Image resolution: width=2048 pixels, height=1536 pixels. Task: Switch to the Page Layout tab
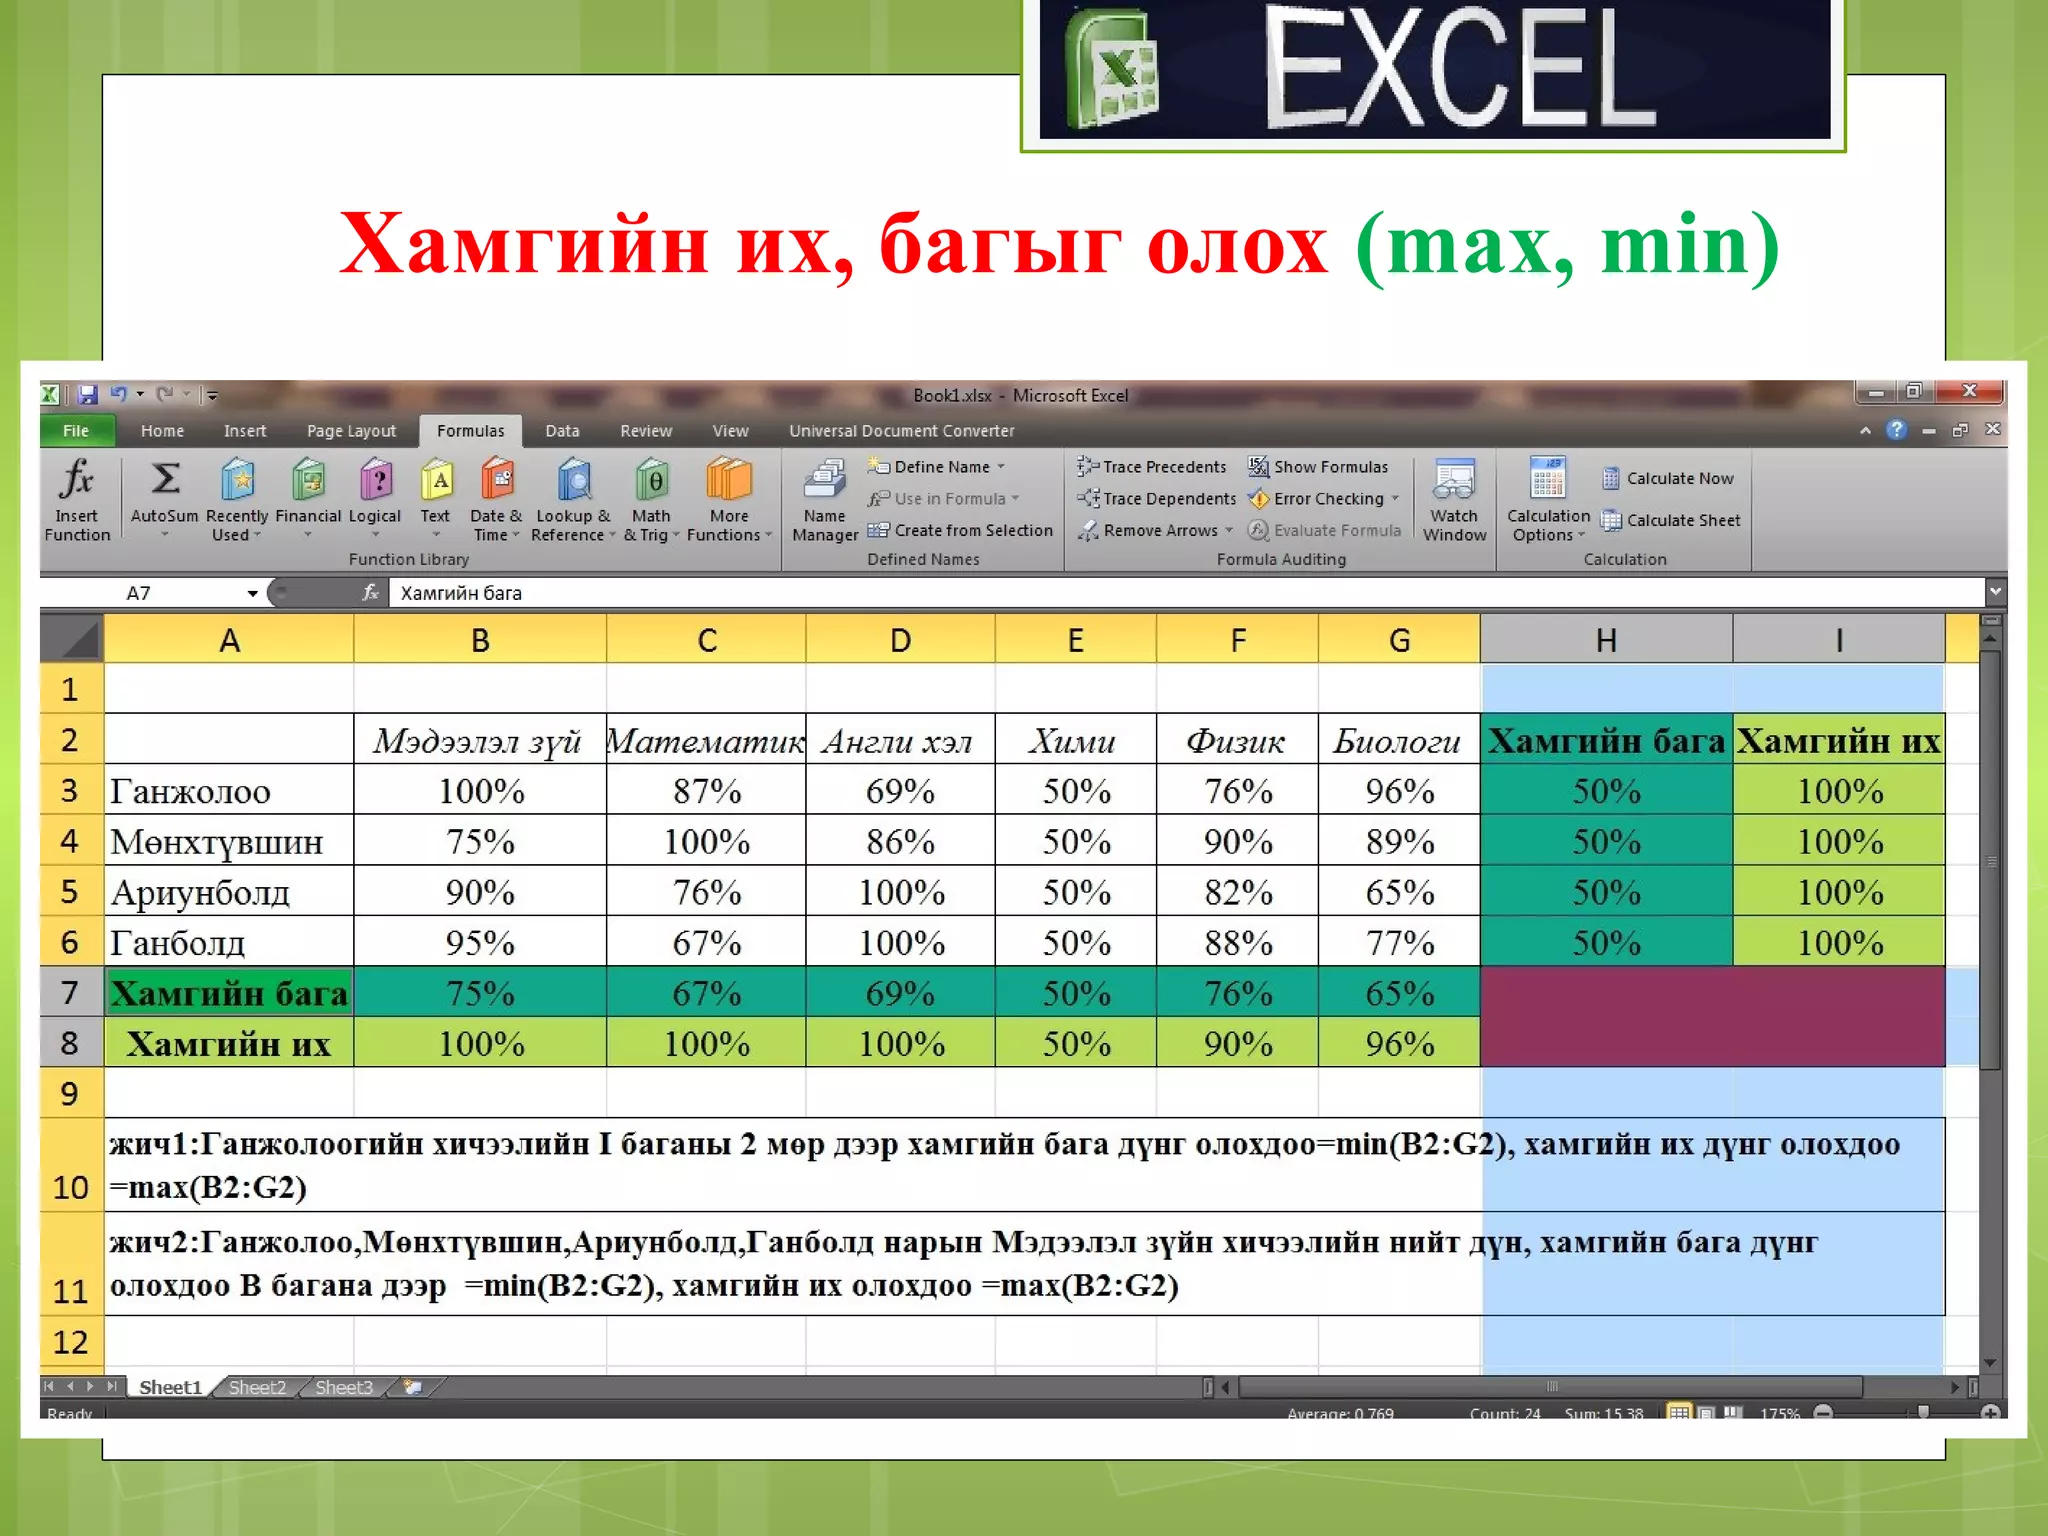click(351, 431)
